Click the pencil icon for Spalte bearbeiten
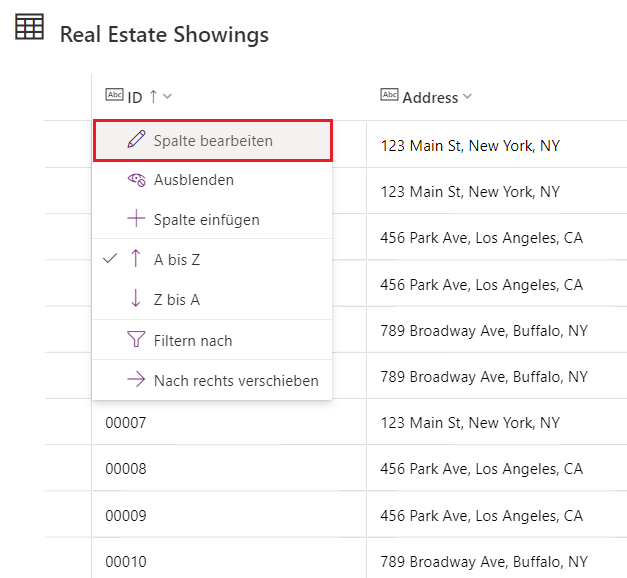This screenshot has width=627, height=578. coord(136,139)
